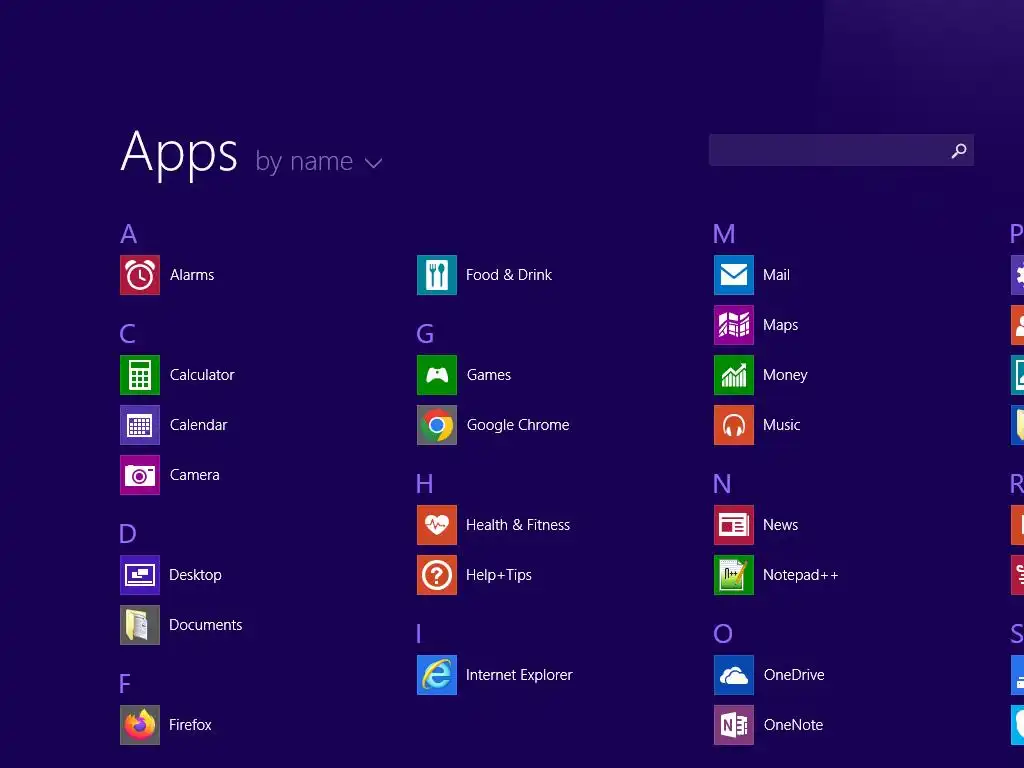
Task: Open the Health & Fitness icon
Action: point(437,525)
